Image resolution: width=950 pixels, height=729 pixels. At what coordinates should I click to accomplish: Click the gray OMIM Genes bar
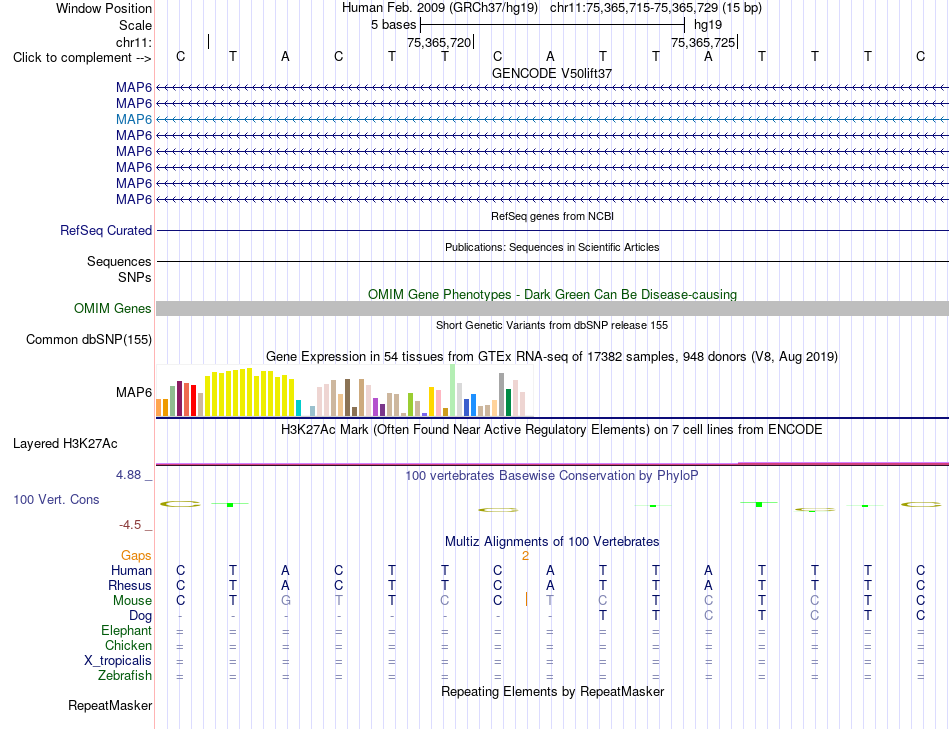(x=552, y=308)
